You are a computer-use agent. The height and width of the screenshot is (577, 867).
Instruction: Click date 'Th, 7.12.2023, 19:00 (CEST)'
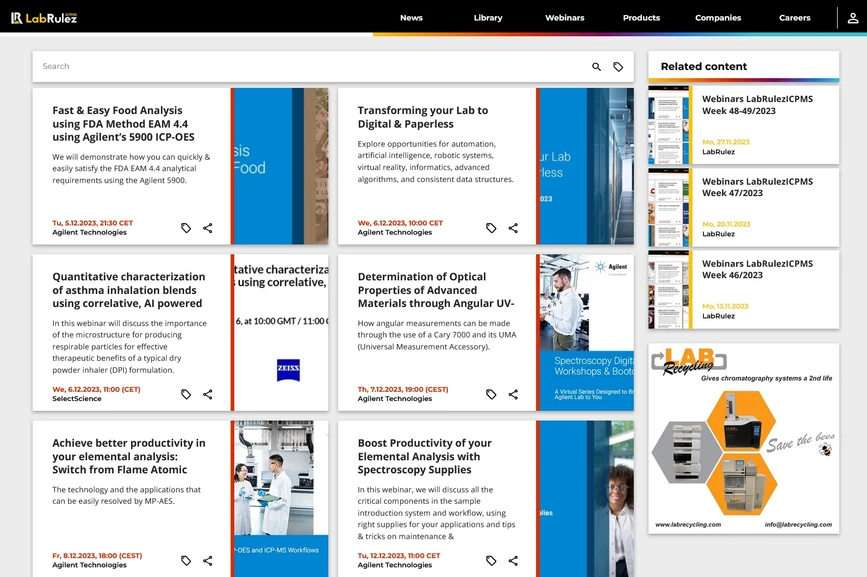(403, 390)
